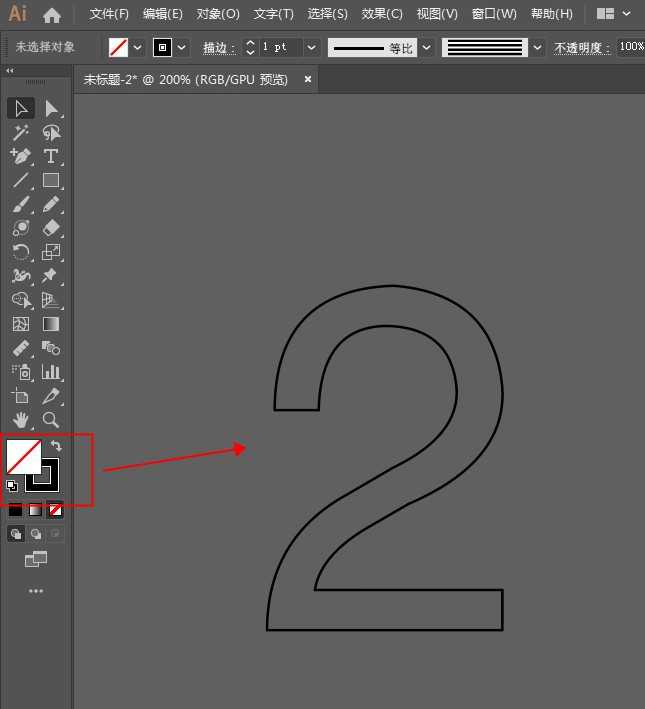Viewport: 645px width, 709px height.
Task: Select the Perspective Grid tool
Action: tap(51, 300)
